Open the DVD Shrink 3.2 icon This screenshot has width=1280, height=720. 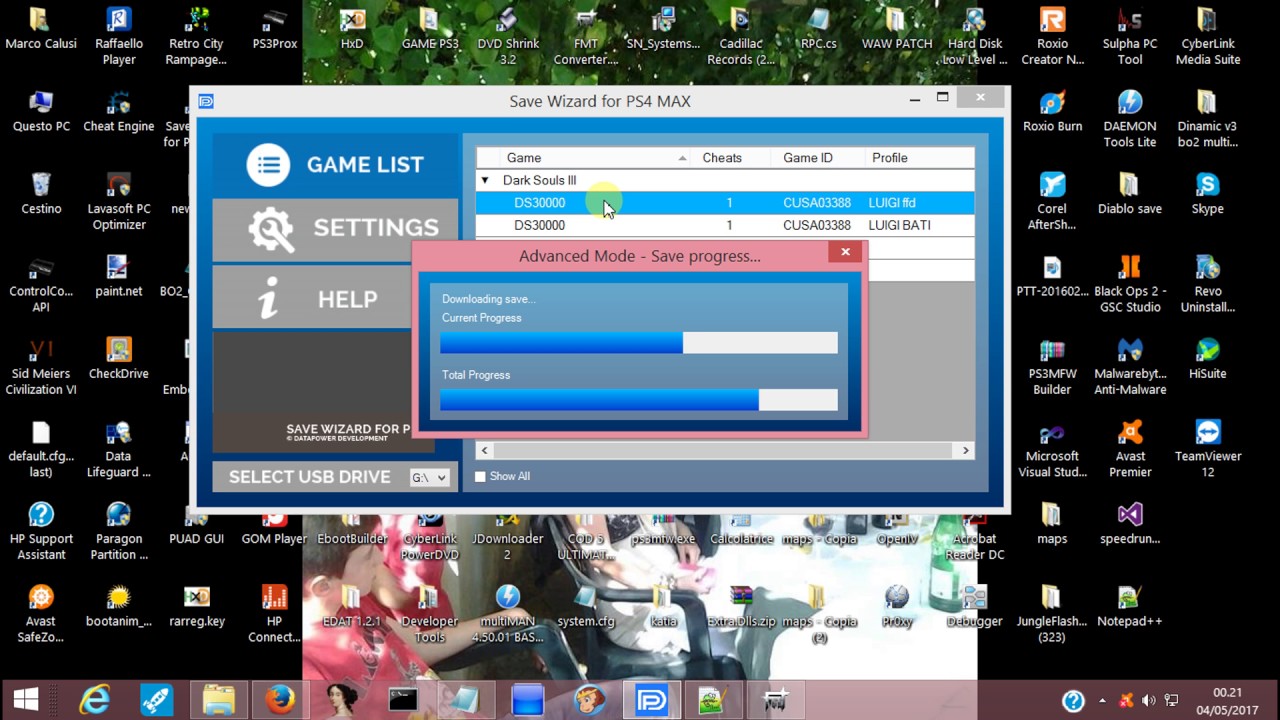point(508,36)
